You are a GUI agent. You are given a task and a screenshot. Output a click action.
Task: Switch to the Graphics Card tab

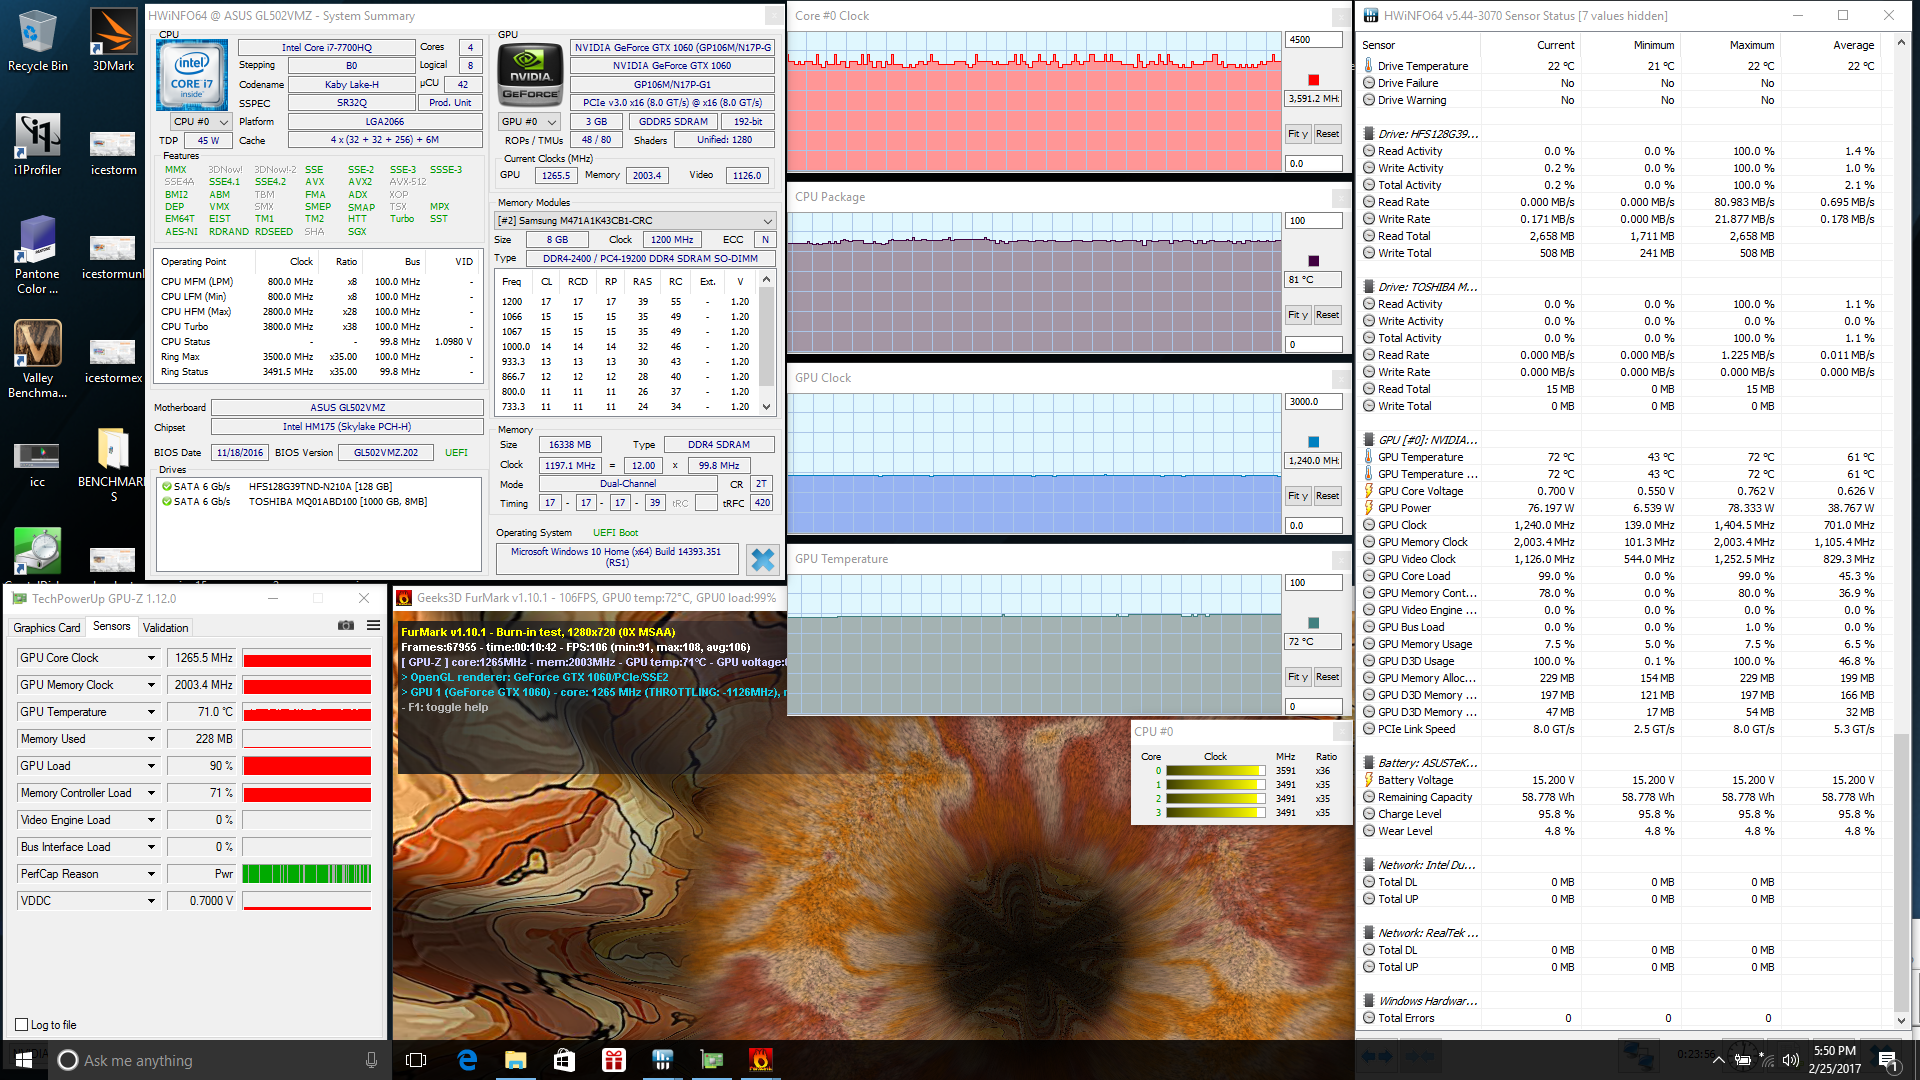(x=47, y=628)
